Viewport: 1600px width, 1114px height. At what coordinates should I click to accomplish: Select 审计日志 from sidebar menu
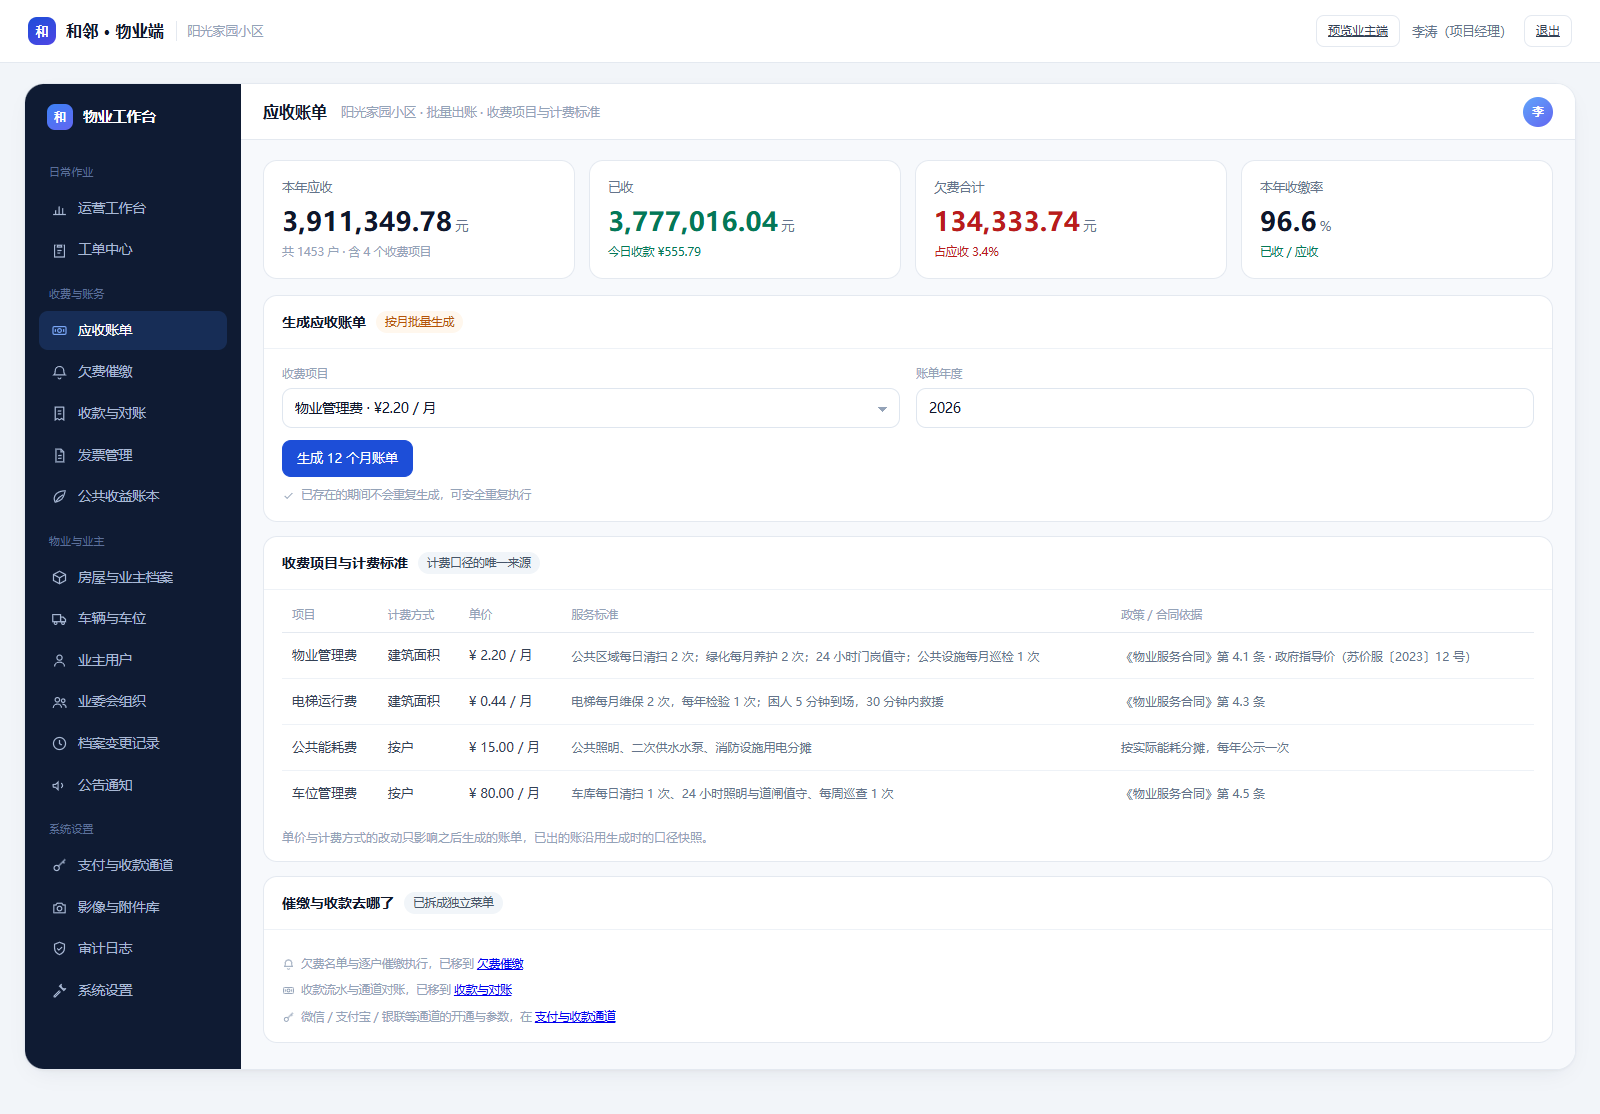point(133,948)
